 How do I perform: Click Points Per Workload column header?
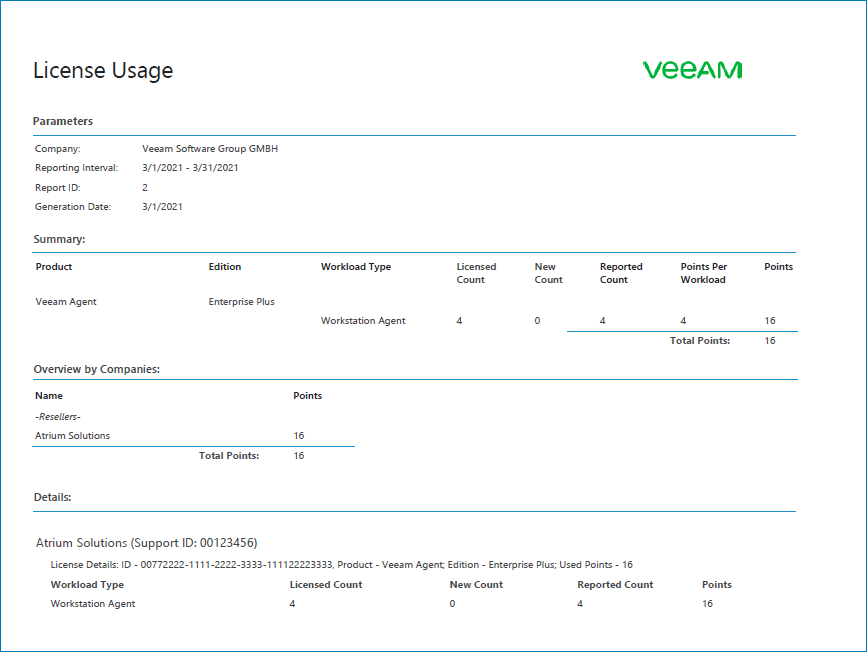pyautogui.click(x=703, y=273)
